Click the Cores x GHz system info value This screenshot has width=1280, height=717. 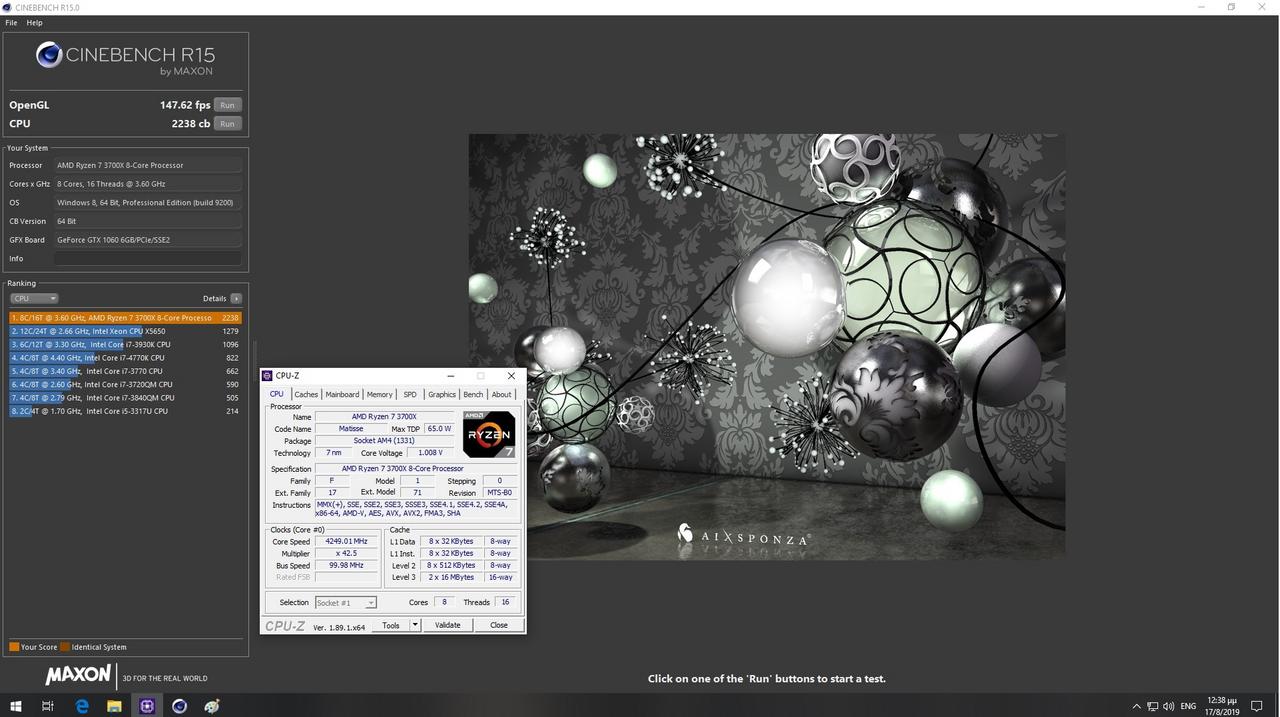click(x=148, y=184)
